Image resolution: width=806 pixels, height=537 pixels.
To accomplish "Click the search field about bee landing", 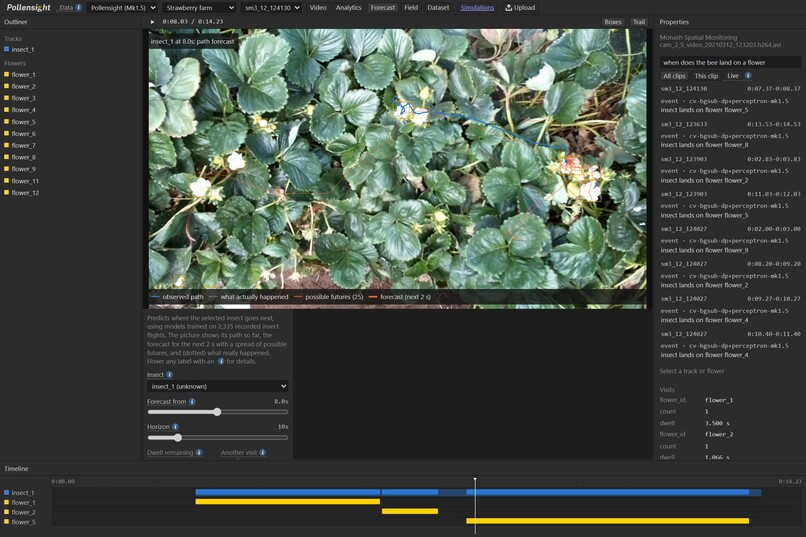I will coord(730,63).
